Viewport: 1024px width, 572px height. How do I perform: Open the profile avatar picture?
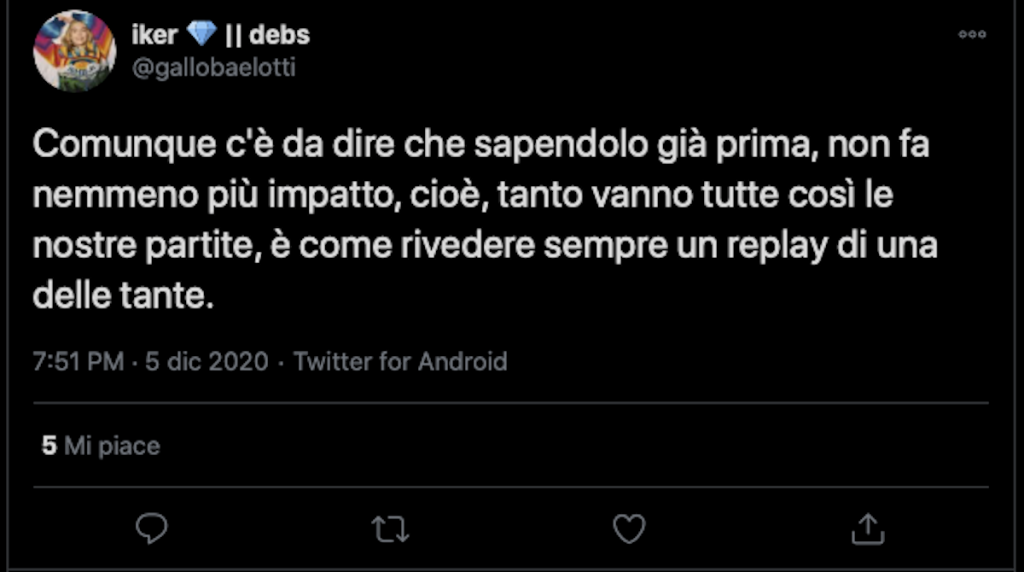tap(75, 51)
